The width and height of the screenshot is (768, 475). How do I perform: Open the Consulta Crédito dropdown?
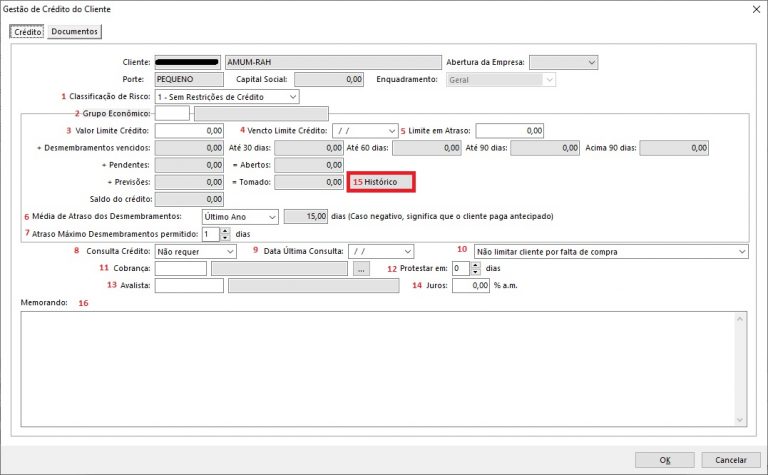(230, 252)
